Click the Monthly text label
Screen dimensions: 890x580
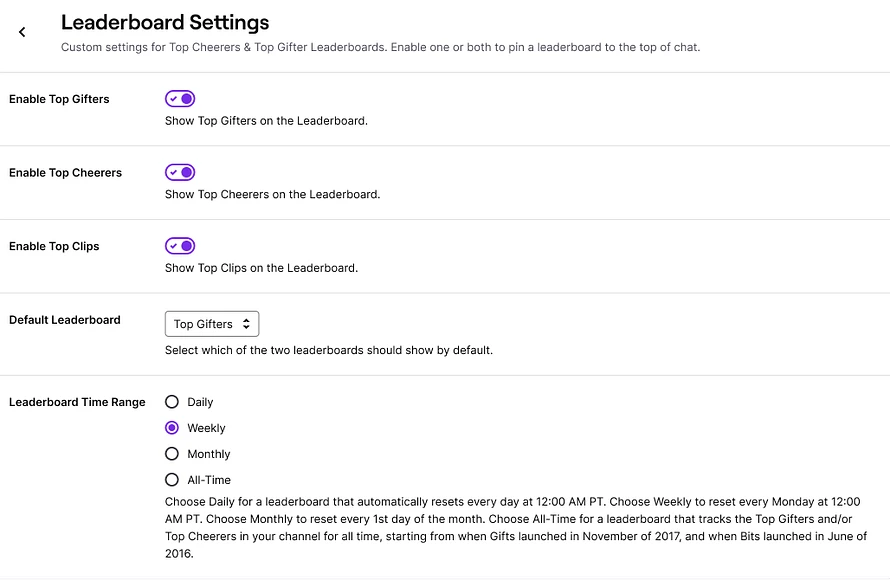coord(209,454)
